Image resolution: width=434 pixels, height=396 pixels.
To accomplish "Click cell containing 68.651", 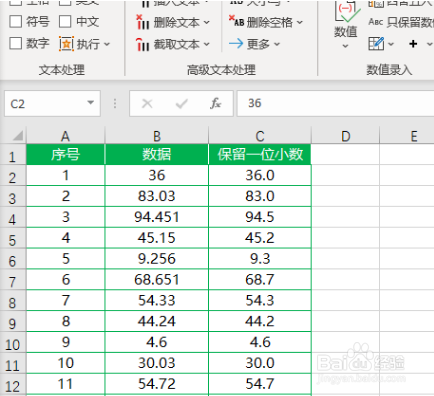I will 157,279.
